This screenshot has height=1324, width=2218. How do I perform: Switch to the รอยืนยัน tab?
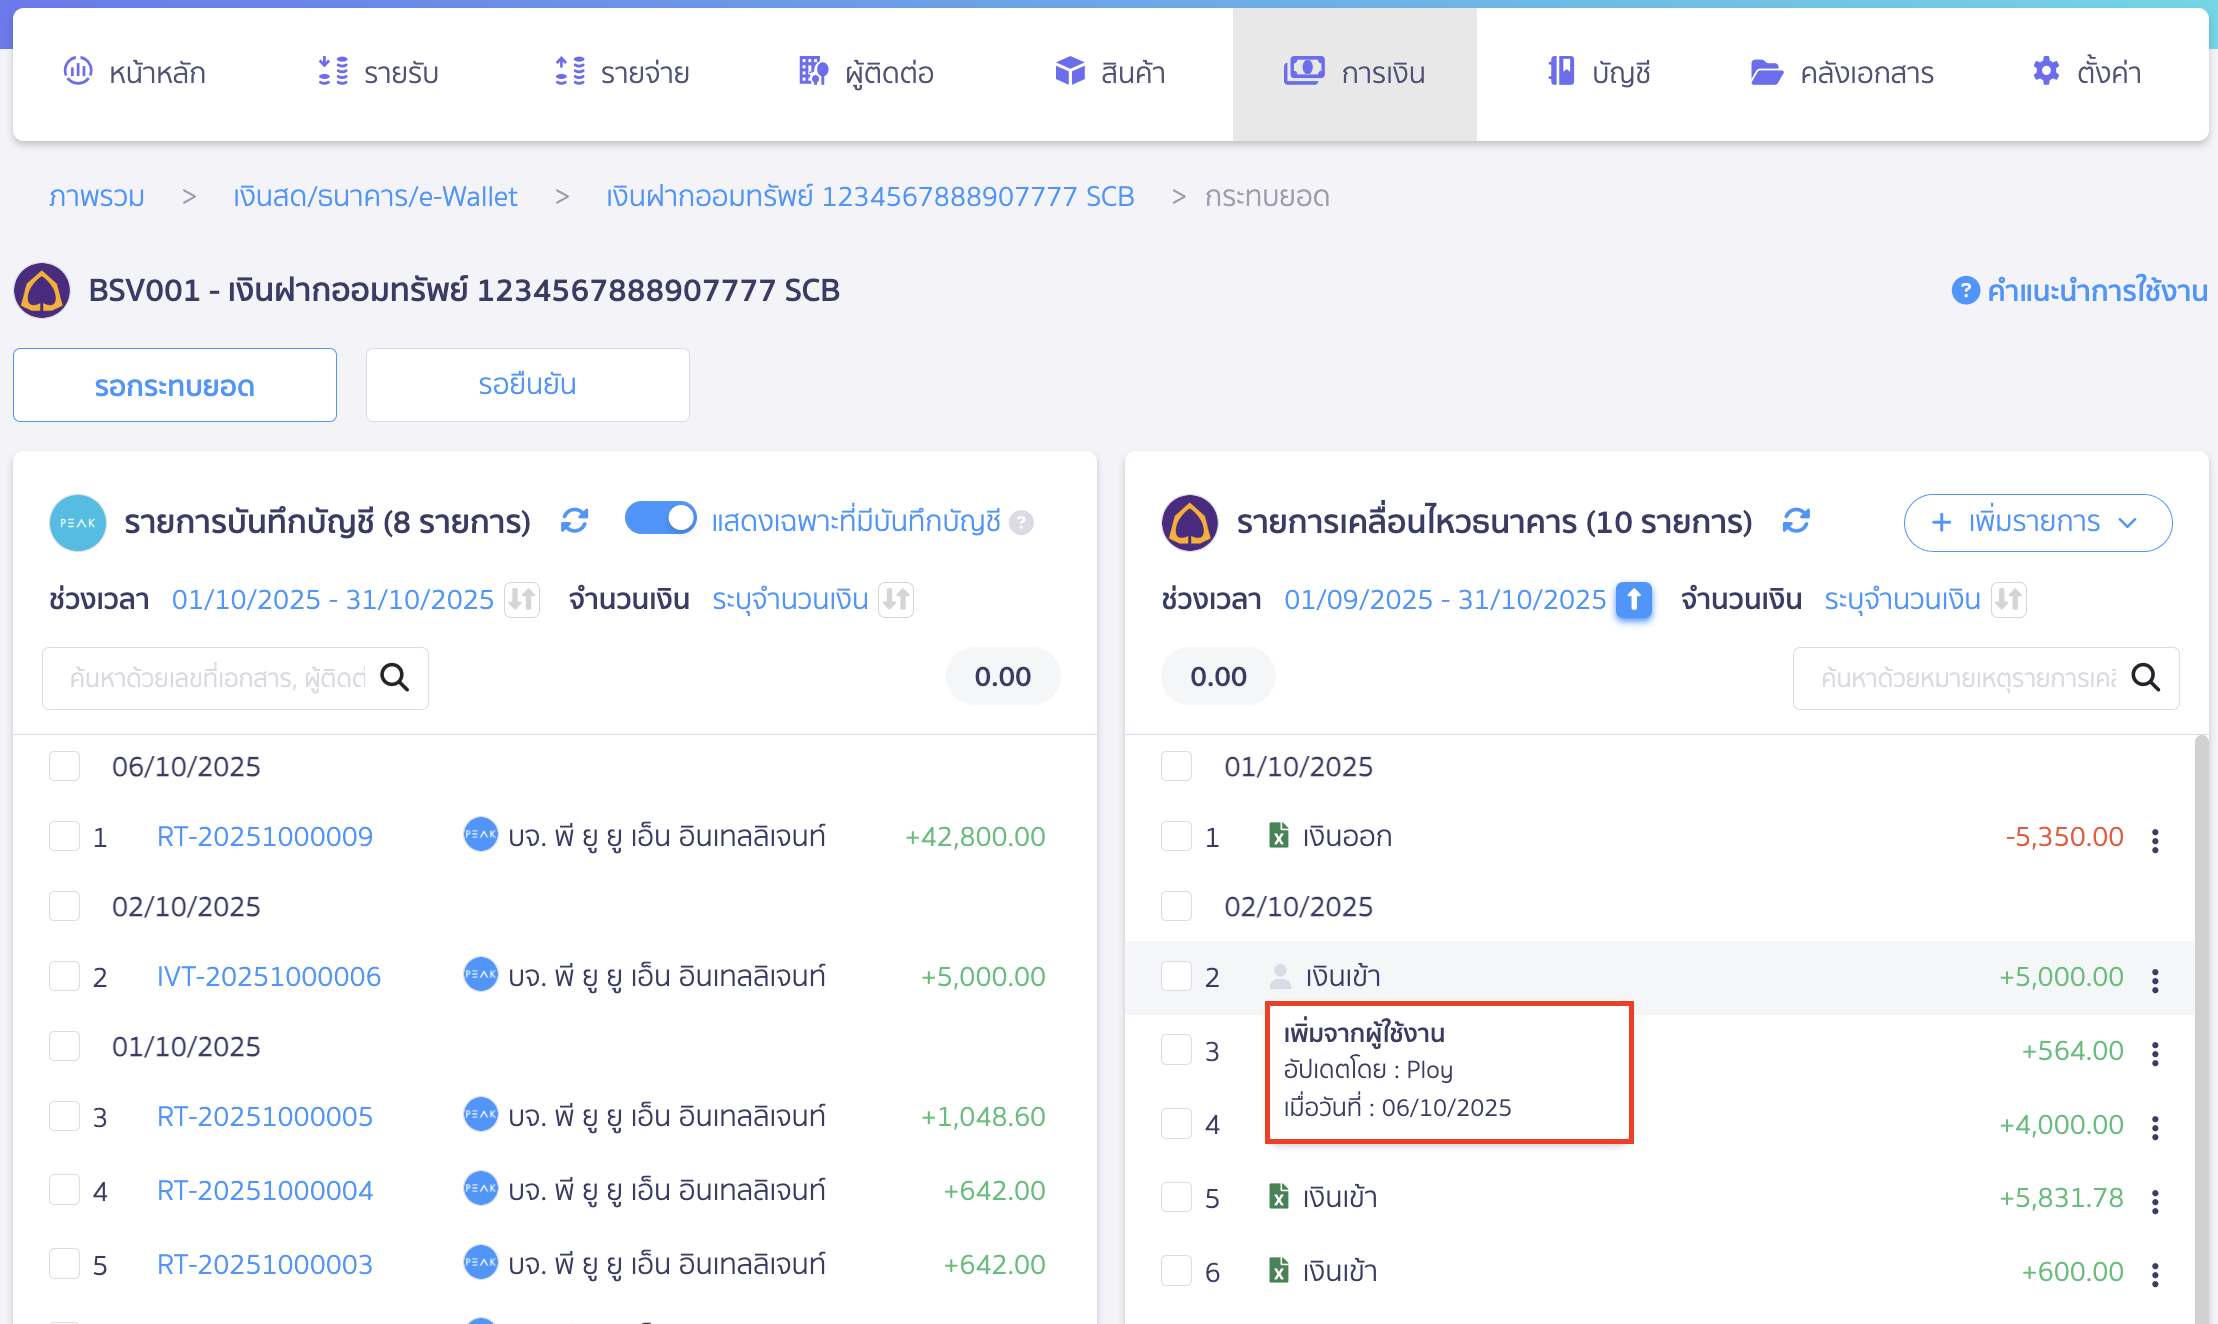(x=527, y=385)
